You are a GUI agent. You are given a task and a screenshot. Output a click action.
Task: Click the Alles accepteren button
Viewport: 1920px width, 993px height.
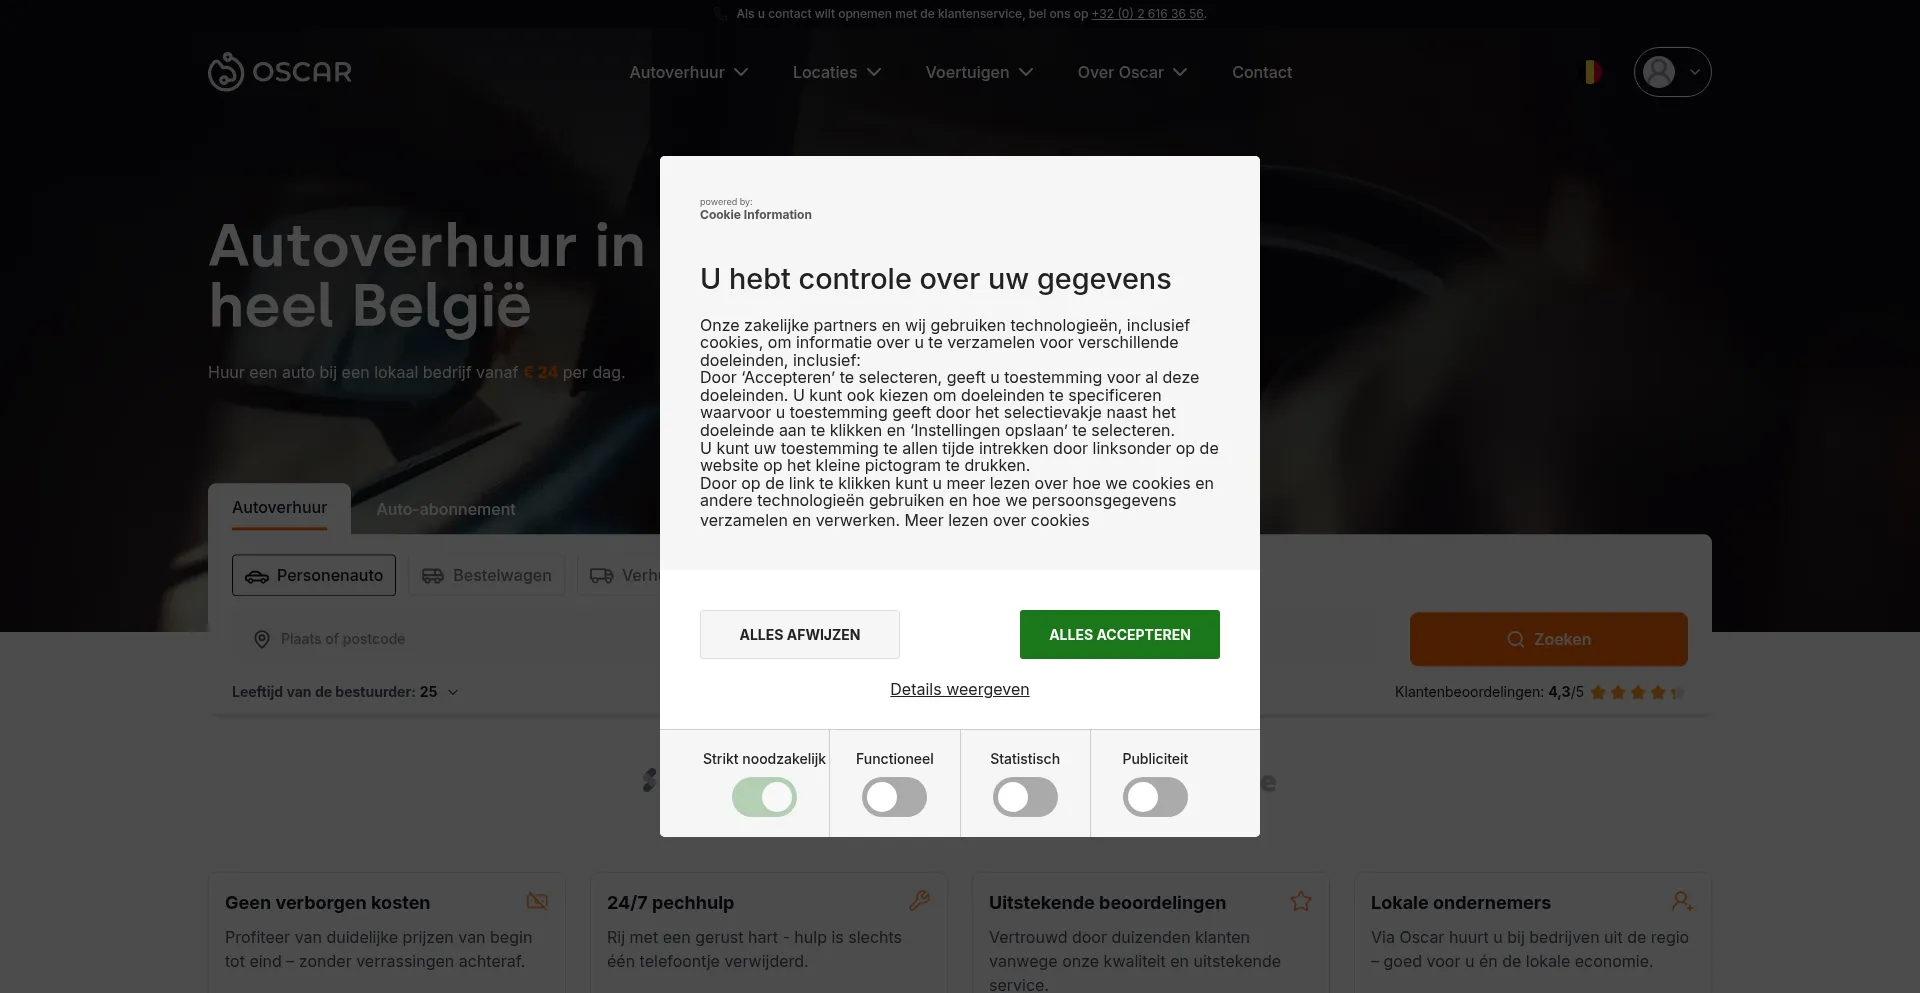(1120, 634)
